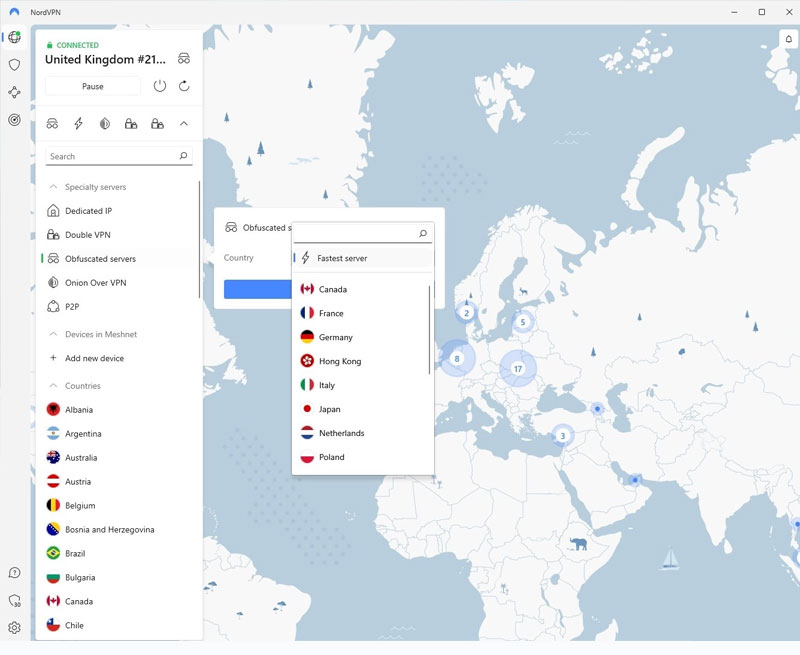Open notifications bell icon
This screenshot has width=800, height=655.
pyautogui.click(x=789, y=39)
